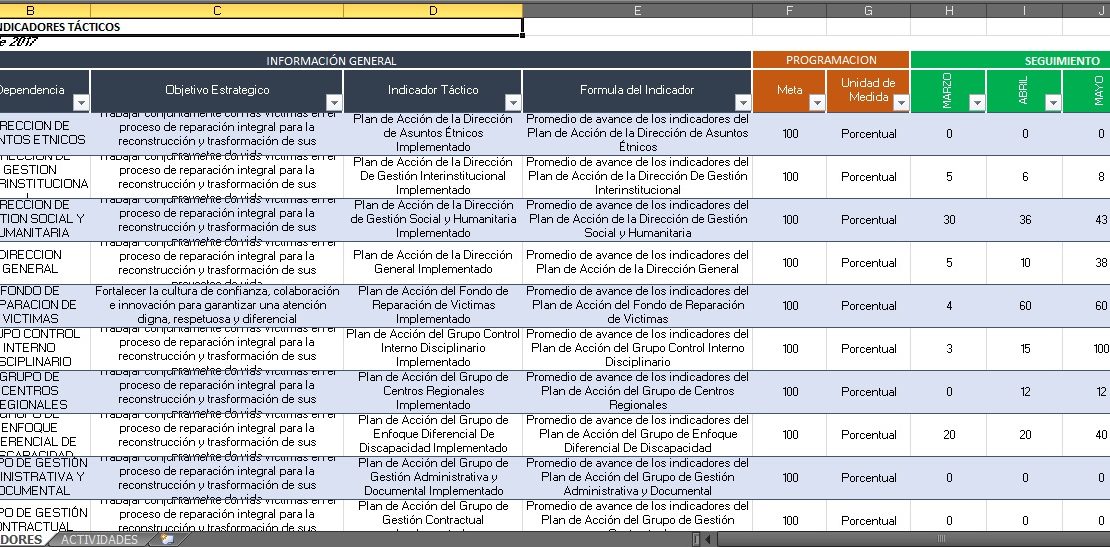Screen dimensions: 1110x547
Task: Select MARZO value 20 in Enfoque Diferencial row
Action: [949, 434]
